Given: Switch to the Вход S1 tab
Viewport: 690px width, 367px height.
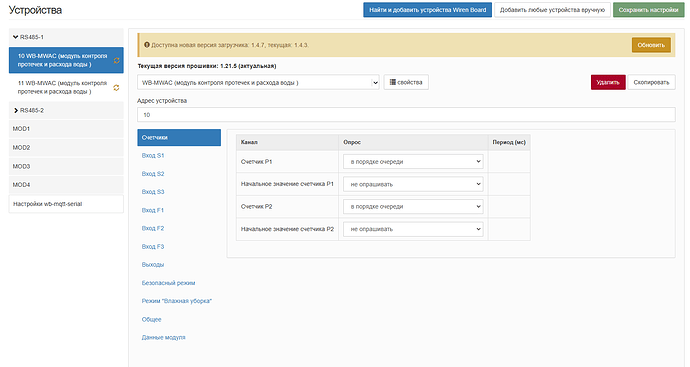Looking at the screenshot, I should point(153,155).
